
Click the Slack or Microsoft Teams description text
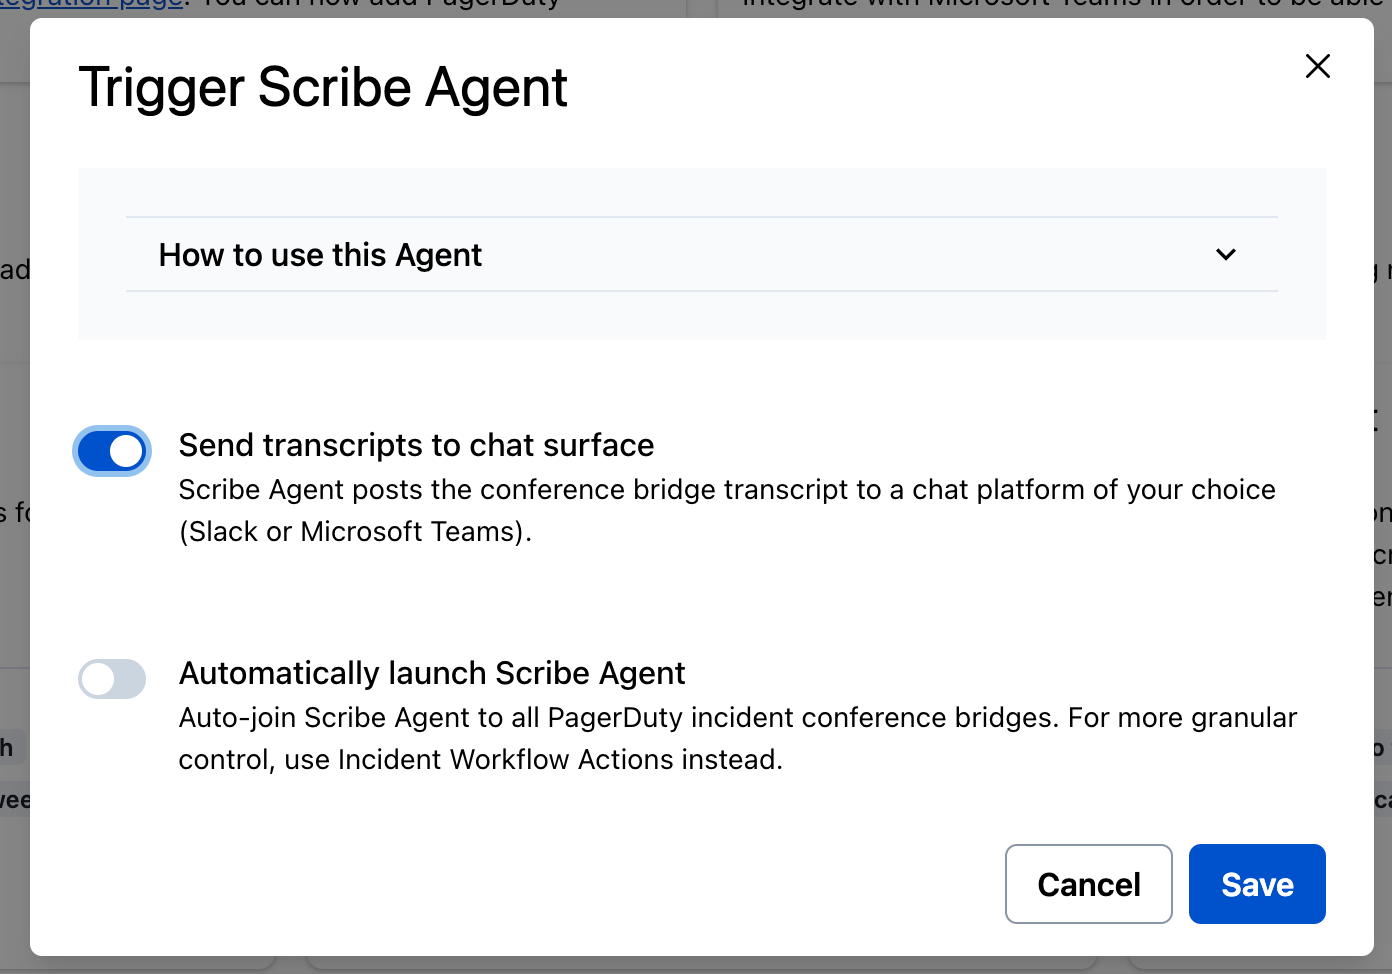(x=355, y=531)
